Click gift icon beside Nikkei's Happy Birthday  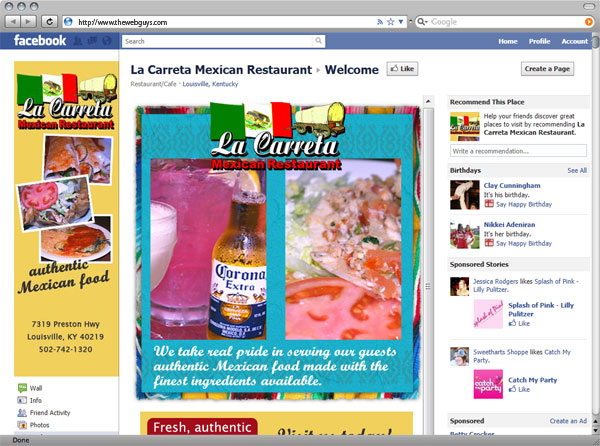pyautogui.click(x=489, y=243)
